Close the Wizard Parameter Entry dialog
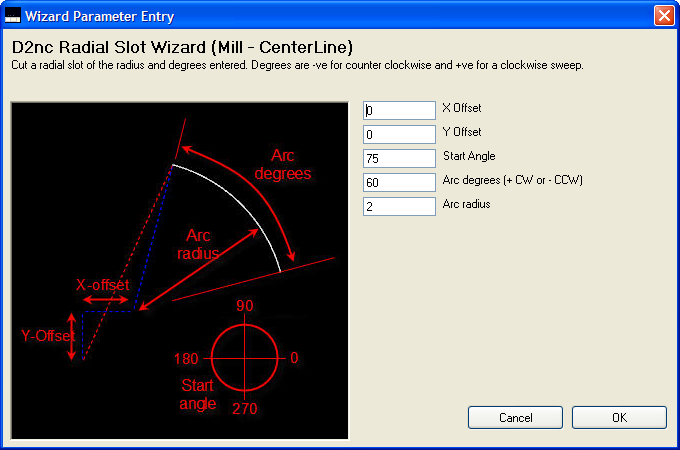This screenshot has width=680, height=450. point(664,16)
